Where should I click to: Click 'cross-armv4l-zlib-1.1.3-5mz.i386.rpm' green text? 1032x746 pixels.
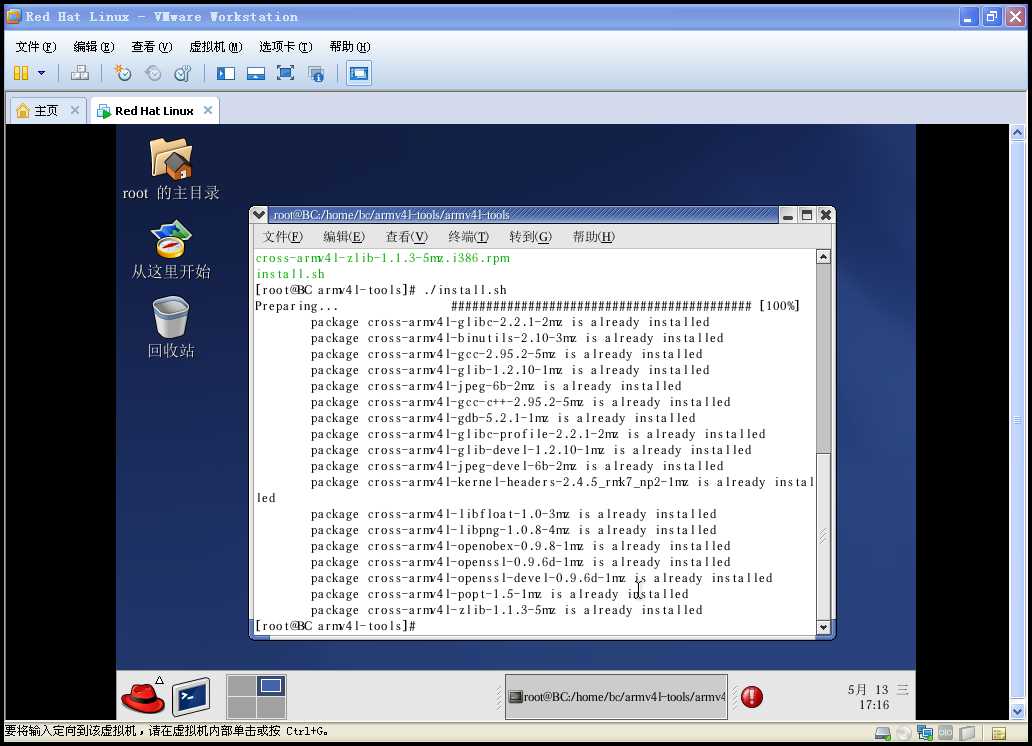pyautogui.click(x=382, y=258)
